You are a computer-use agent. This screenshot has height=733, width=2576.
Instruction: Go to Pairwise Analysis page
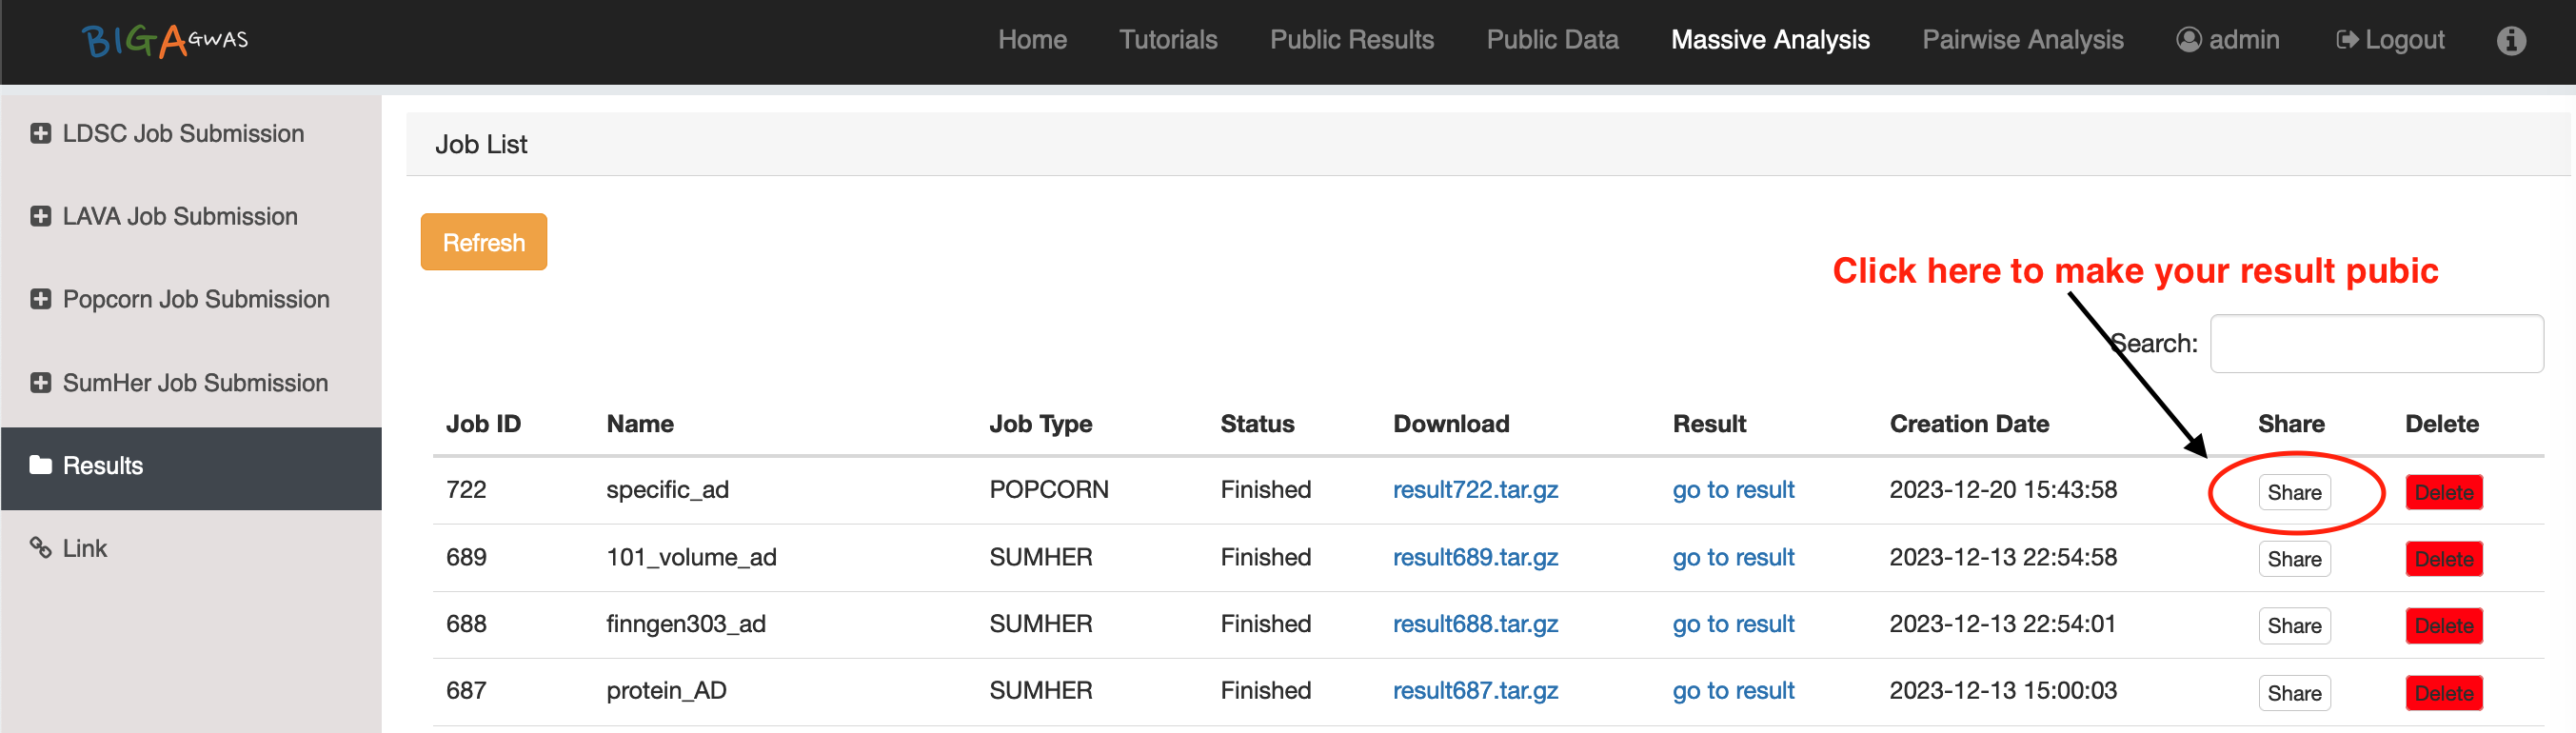[x=2022, y=40]
